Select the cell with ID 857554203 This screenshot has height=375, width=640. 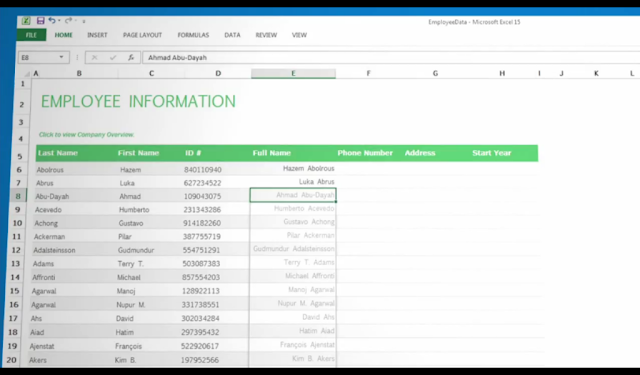coord(201,277)
